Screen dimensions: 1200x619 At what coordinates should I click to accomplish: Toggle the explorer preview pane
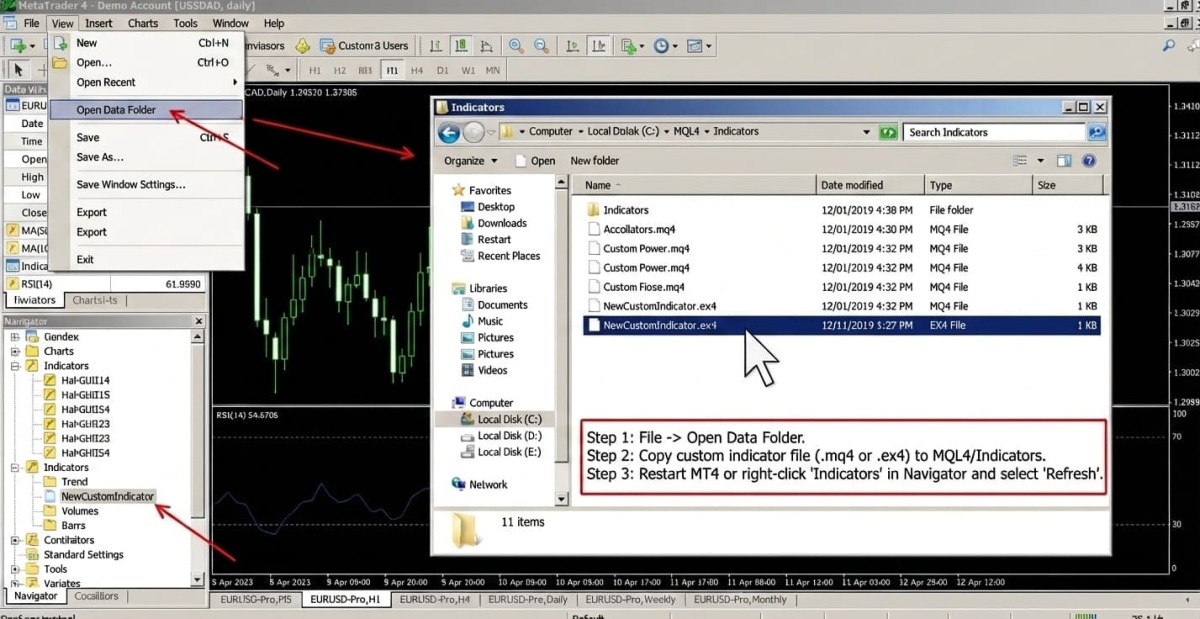(x=1064, y=160)
